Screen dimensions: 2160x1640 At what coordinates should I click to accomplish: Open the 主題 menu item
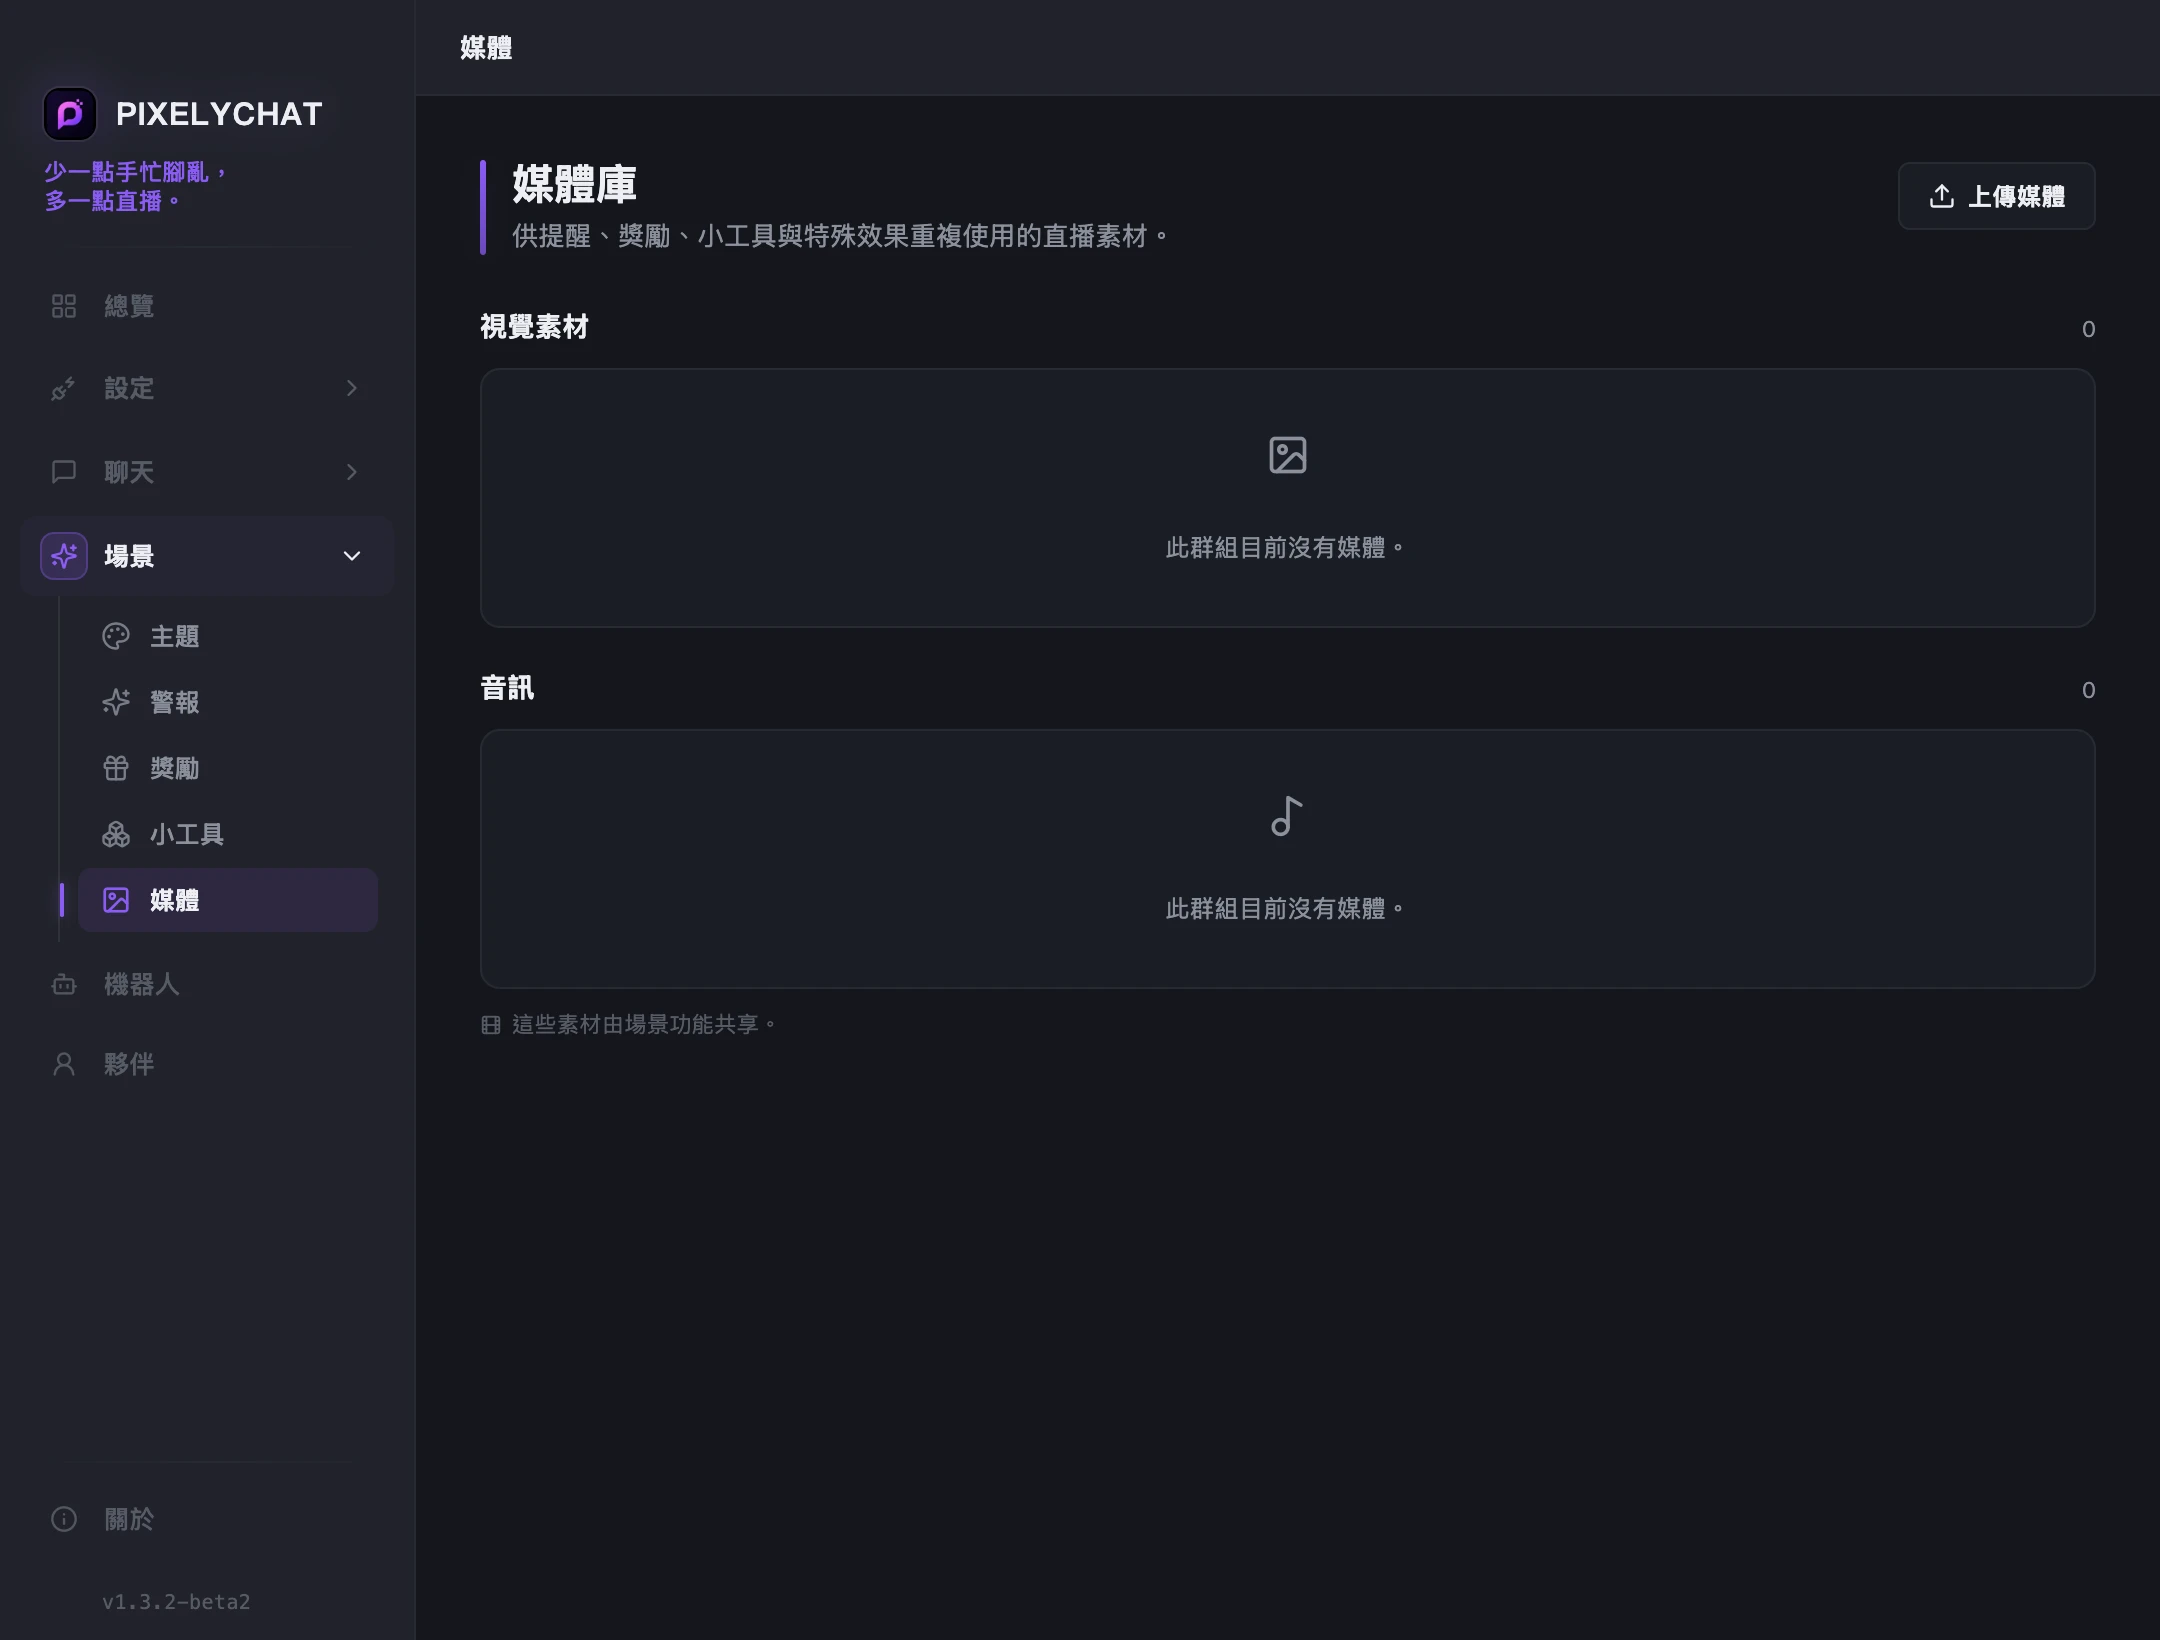tap(228, 636)
